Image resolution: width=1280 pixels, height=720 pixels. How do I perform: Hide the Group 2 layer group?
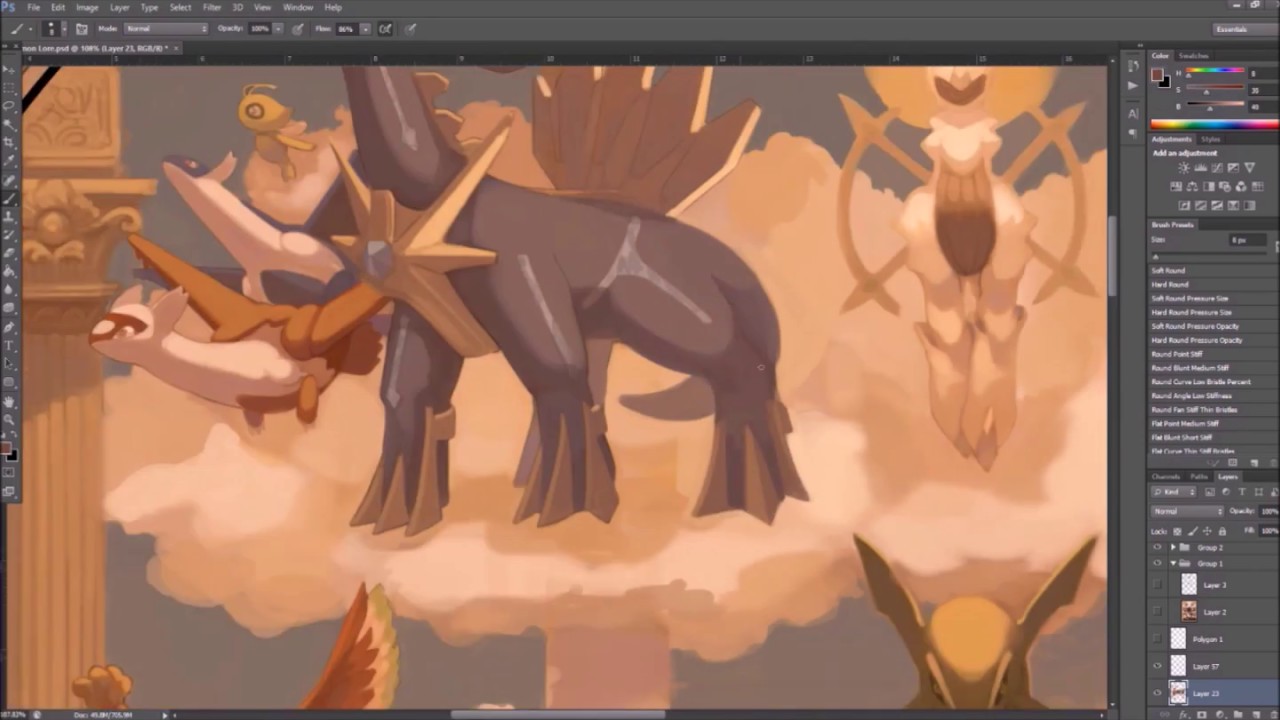click(x=1157, y=547)
